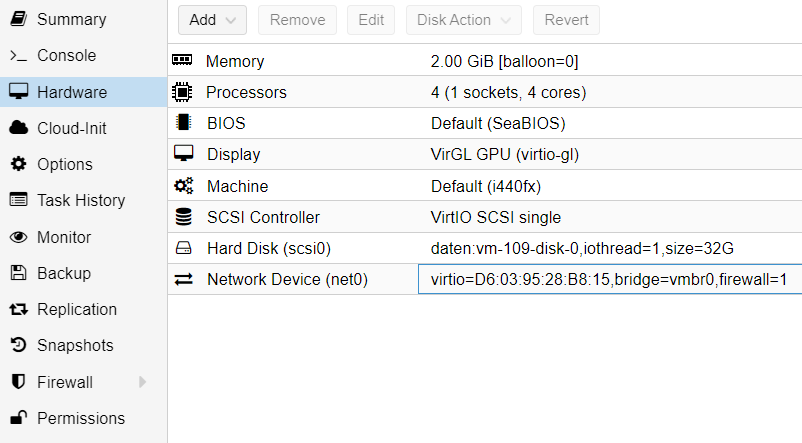This screenshot has width=802, height=443.
Task: Go to the Cloud-Init section
Action: tap(71, 128)
